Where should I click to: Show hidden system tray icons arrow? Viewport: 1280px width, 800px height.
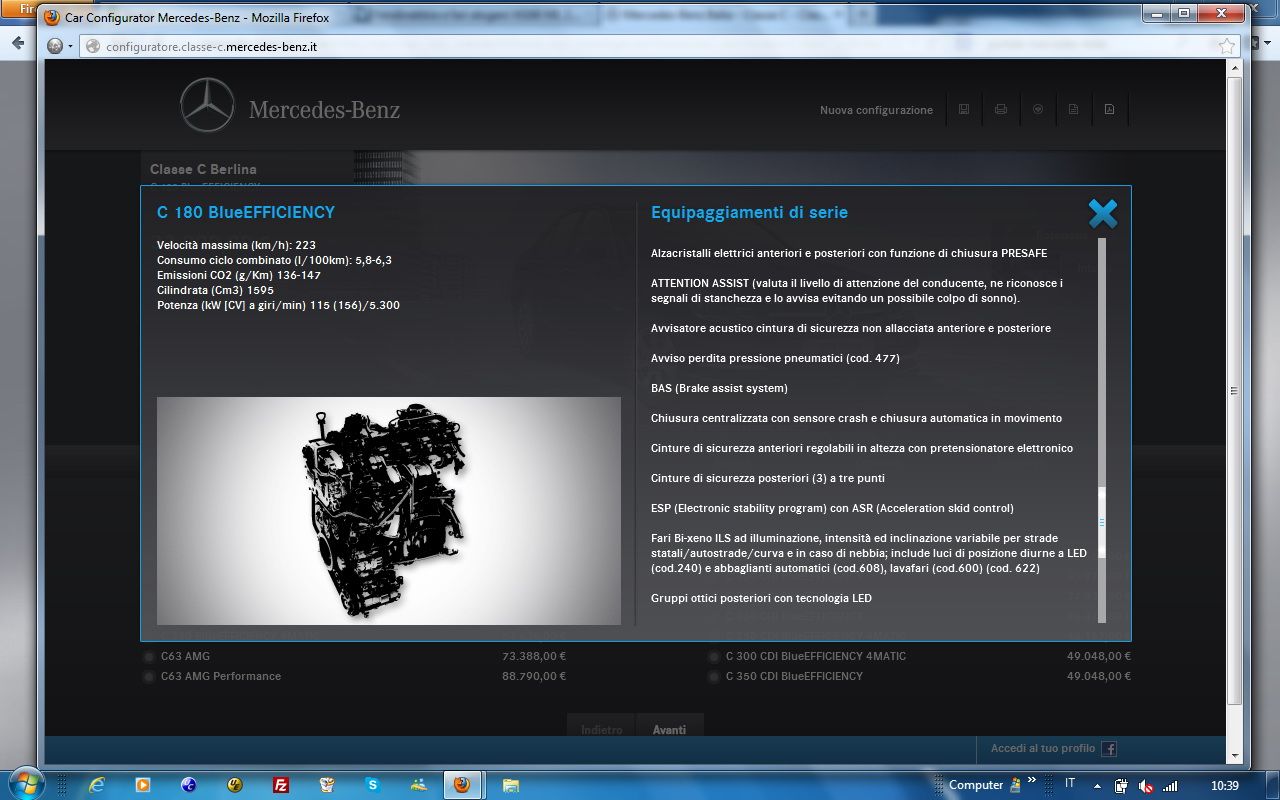1097,786
